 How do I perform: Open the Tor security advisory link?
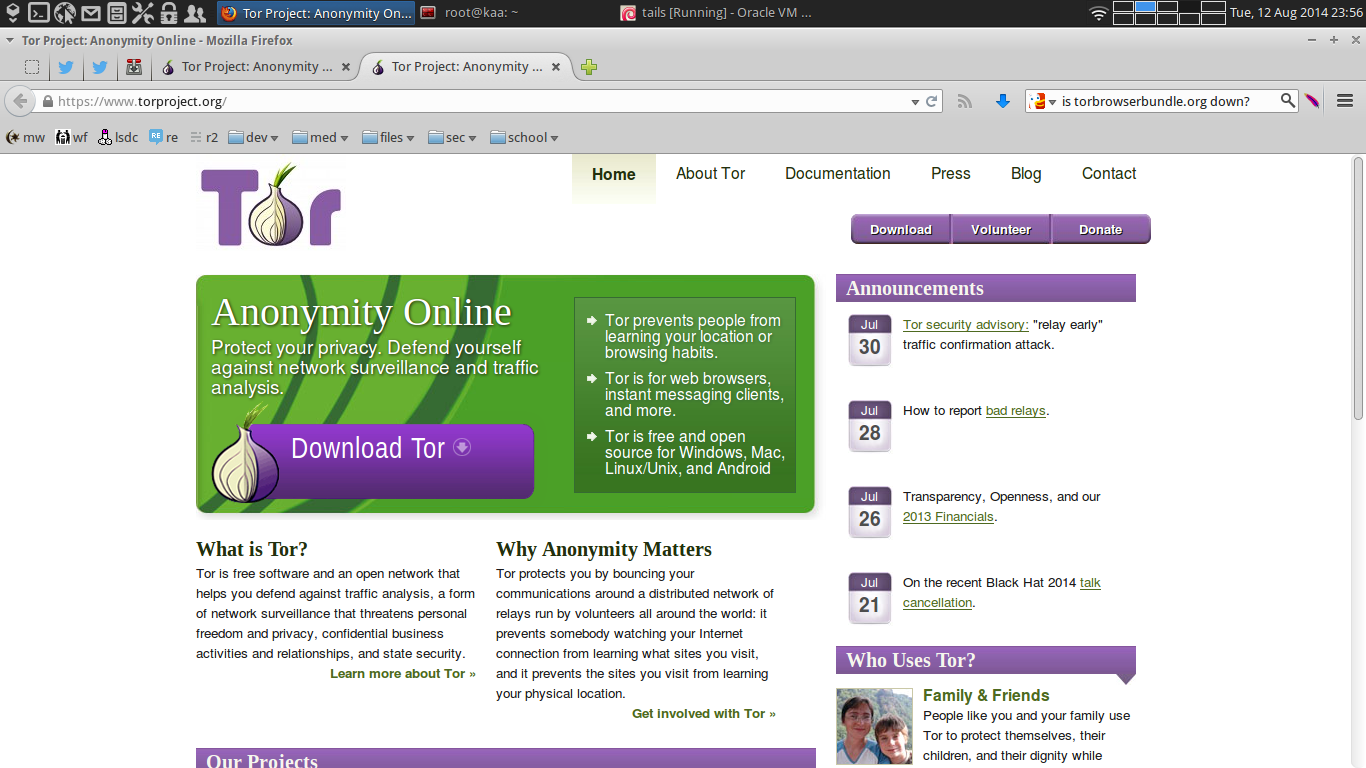click(x=966, y=325)
